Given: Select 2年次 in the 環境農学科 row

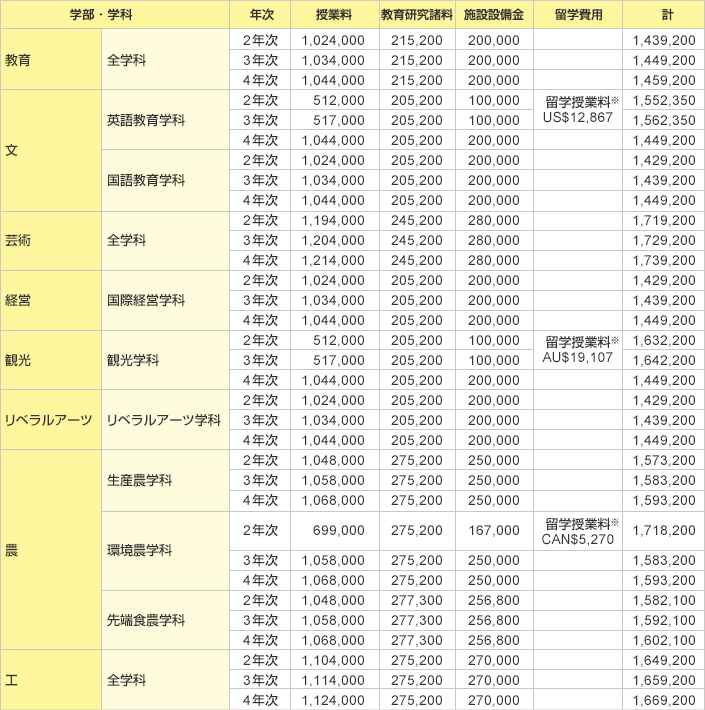Looking at the screenshot, I should 260,530.
